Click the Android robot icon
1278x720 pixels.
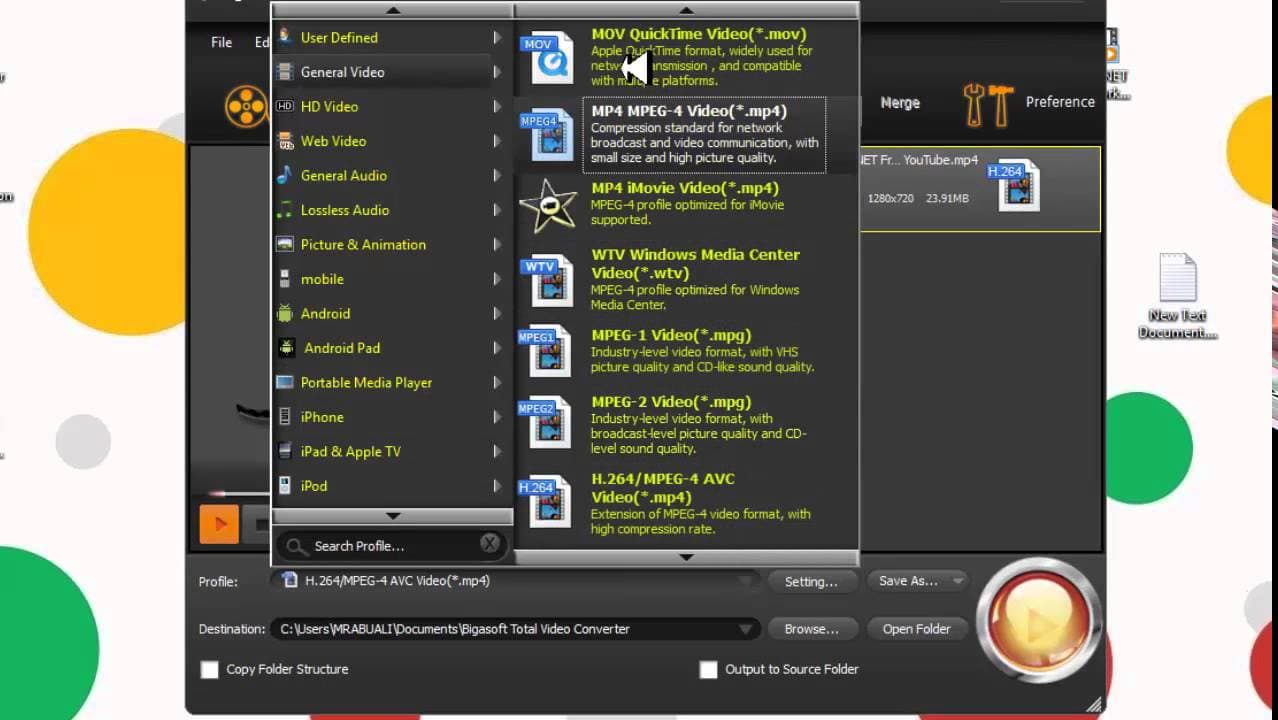(x=285, y=313)
